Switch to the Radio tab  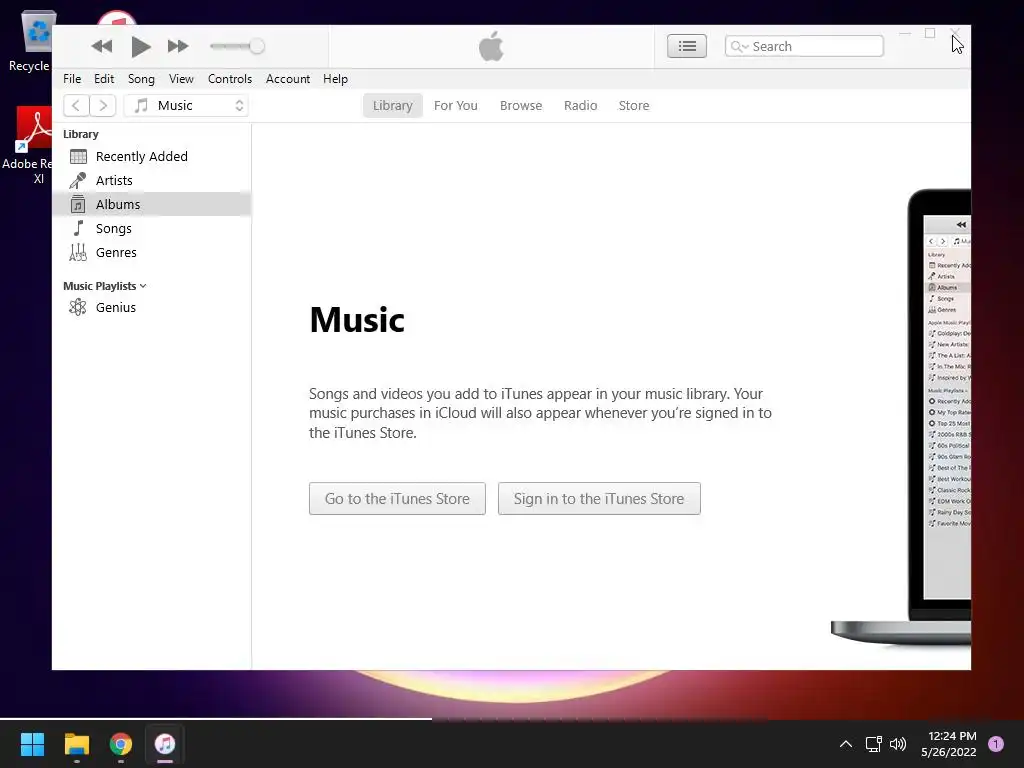pyautogui.click(x=581, y=106)
